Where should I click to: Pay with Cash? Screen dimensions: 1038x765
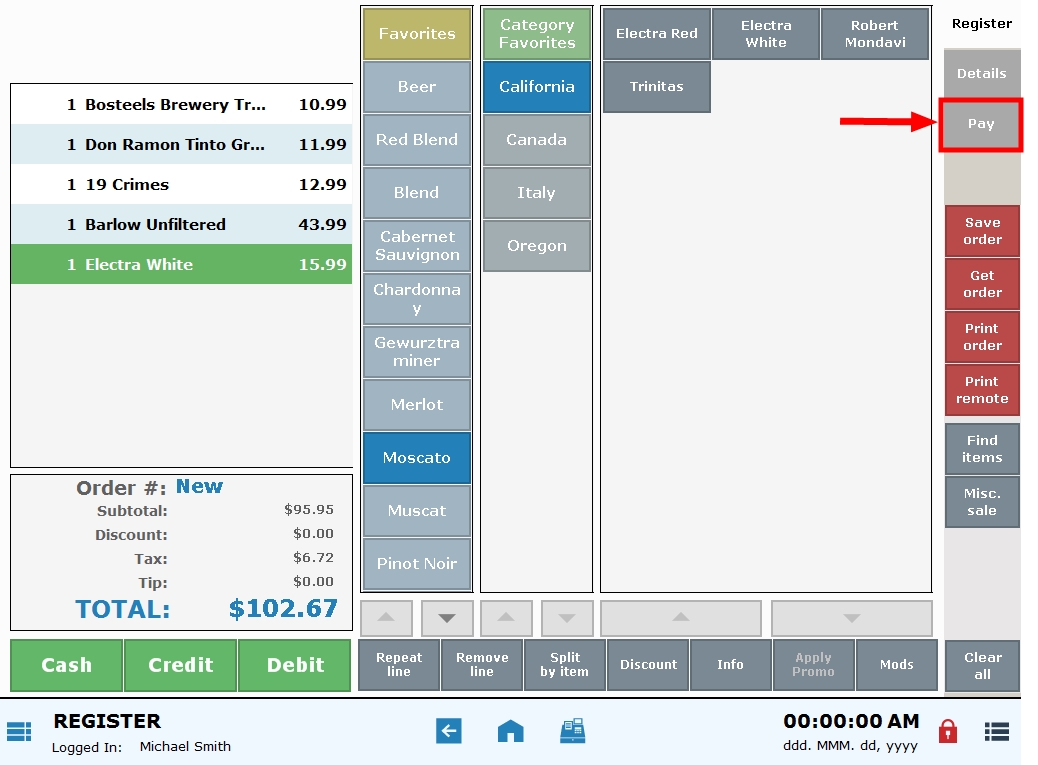pos(67,665)
